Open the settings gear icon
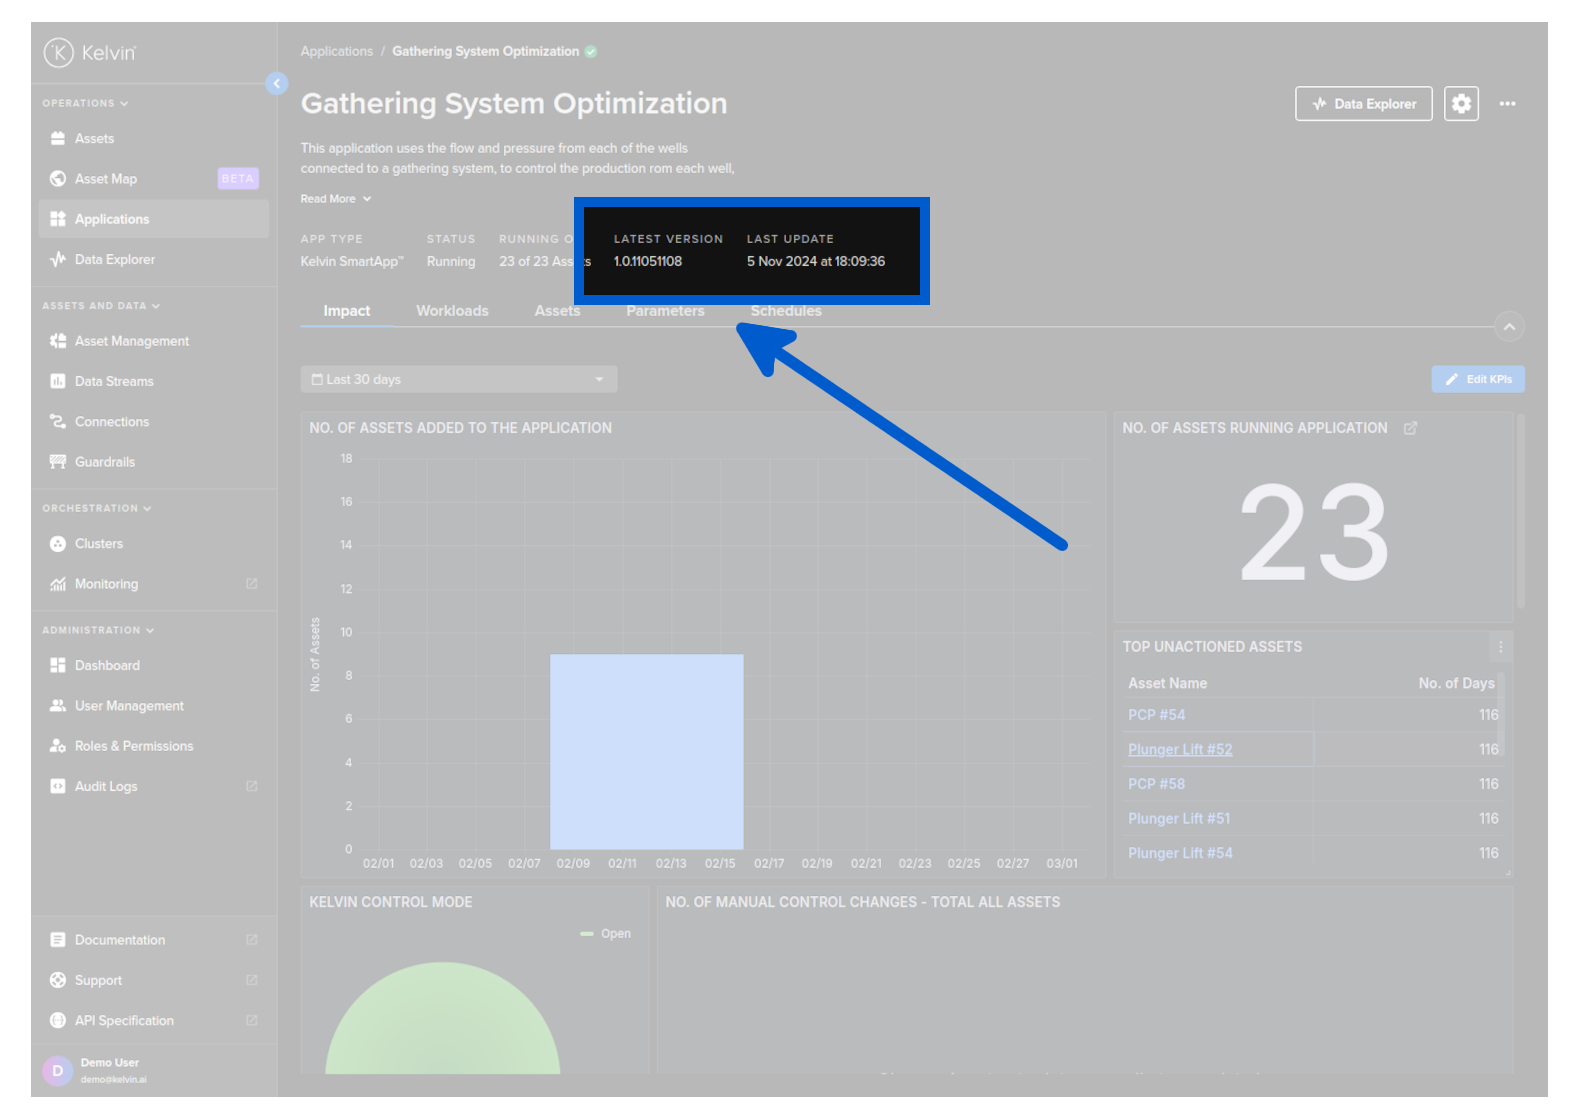Screen dimensions: 1580x1120 [1461, 104]
